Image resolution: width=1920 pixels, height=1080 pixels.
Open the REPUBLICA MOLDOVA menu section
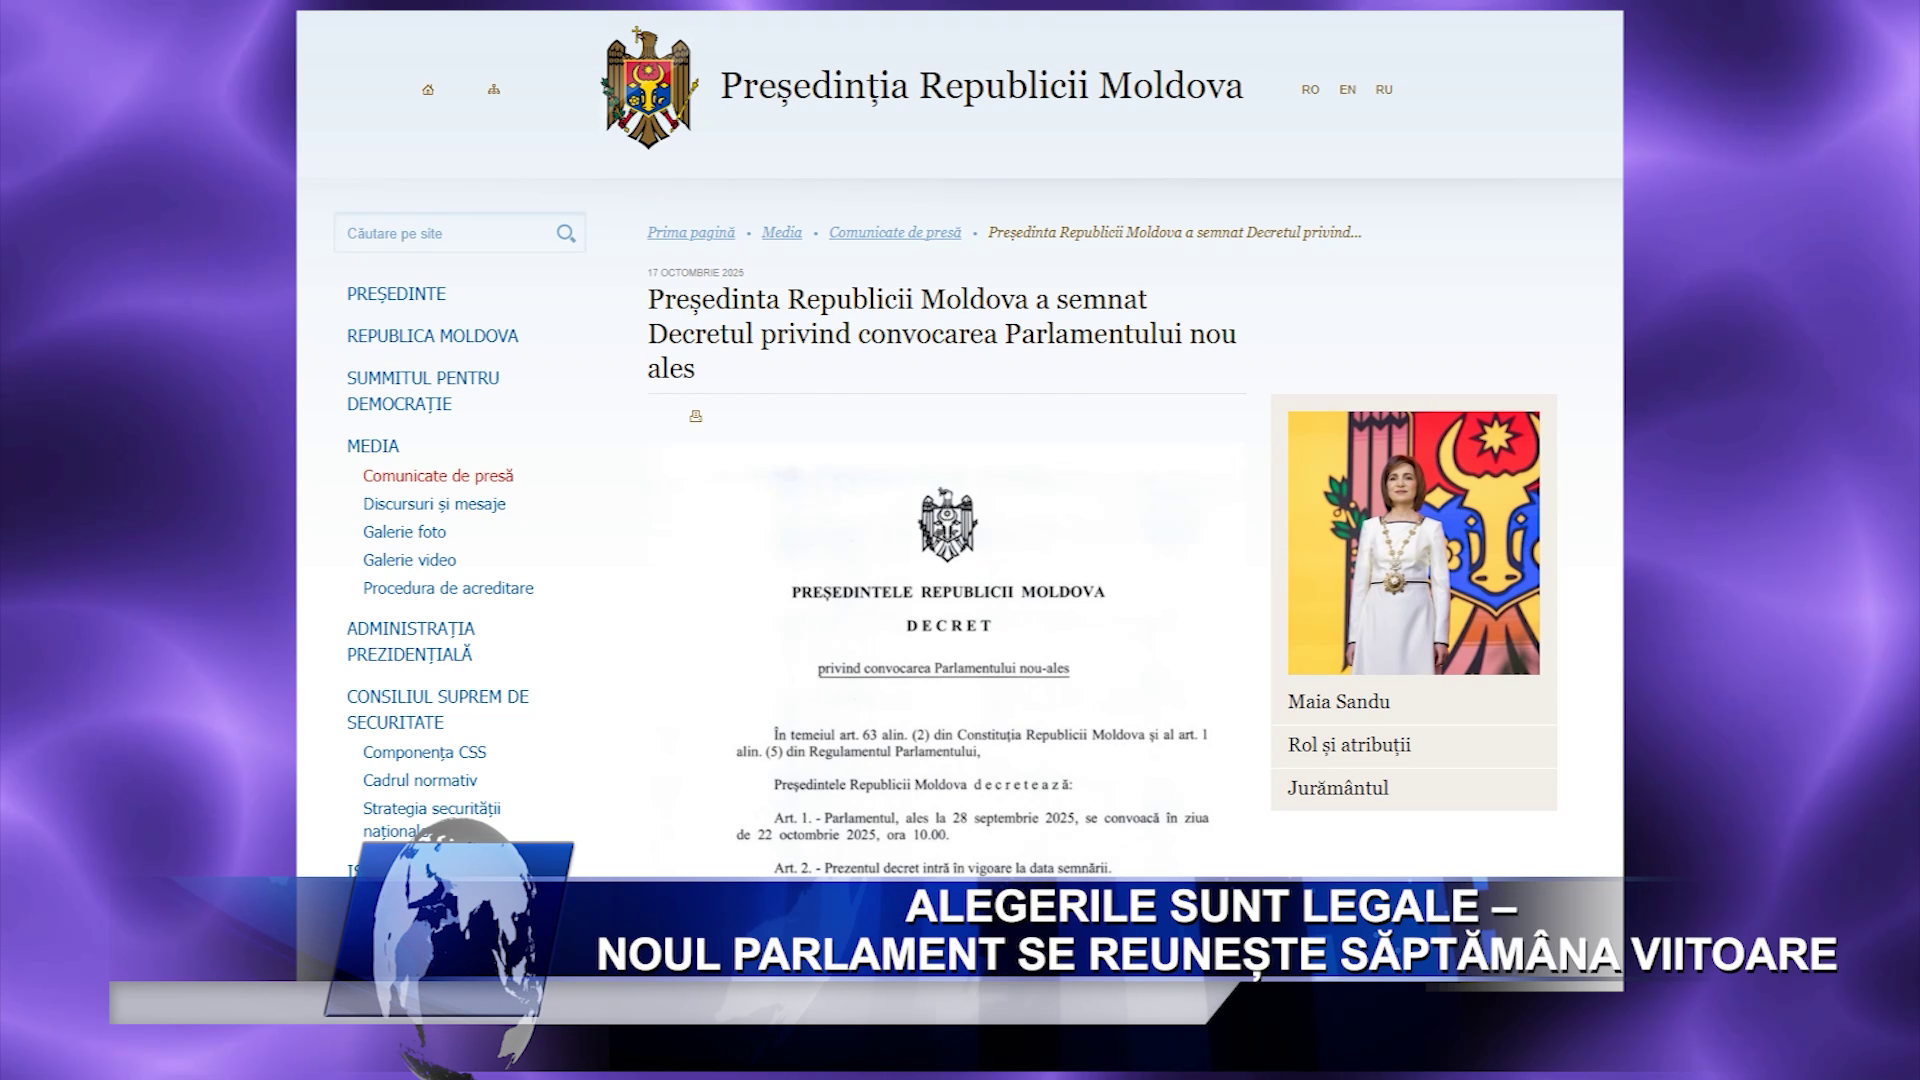point(432,336)
